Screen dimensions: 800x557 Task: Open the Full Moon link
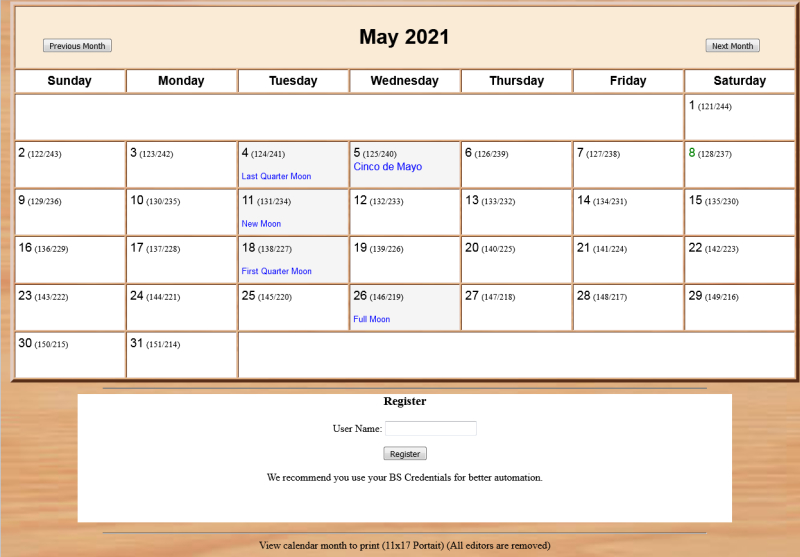point(371,319)
